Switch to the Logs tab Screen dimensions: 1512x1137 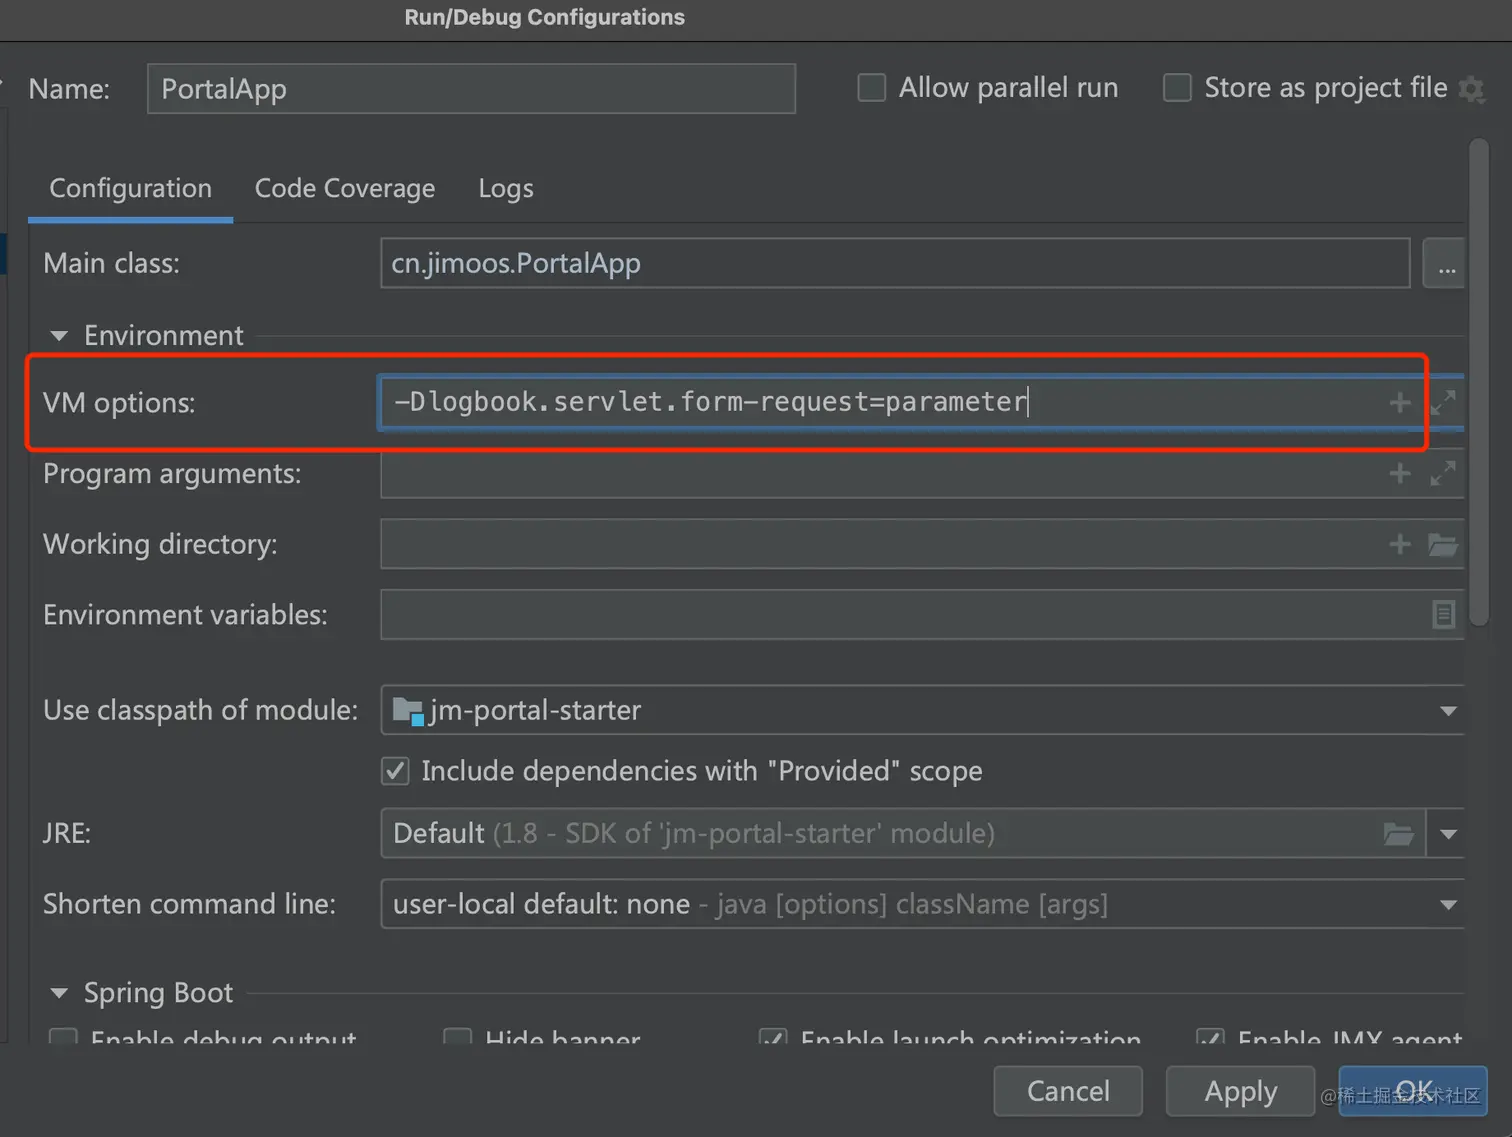[506, 188]
